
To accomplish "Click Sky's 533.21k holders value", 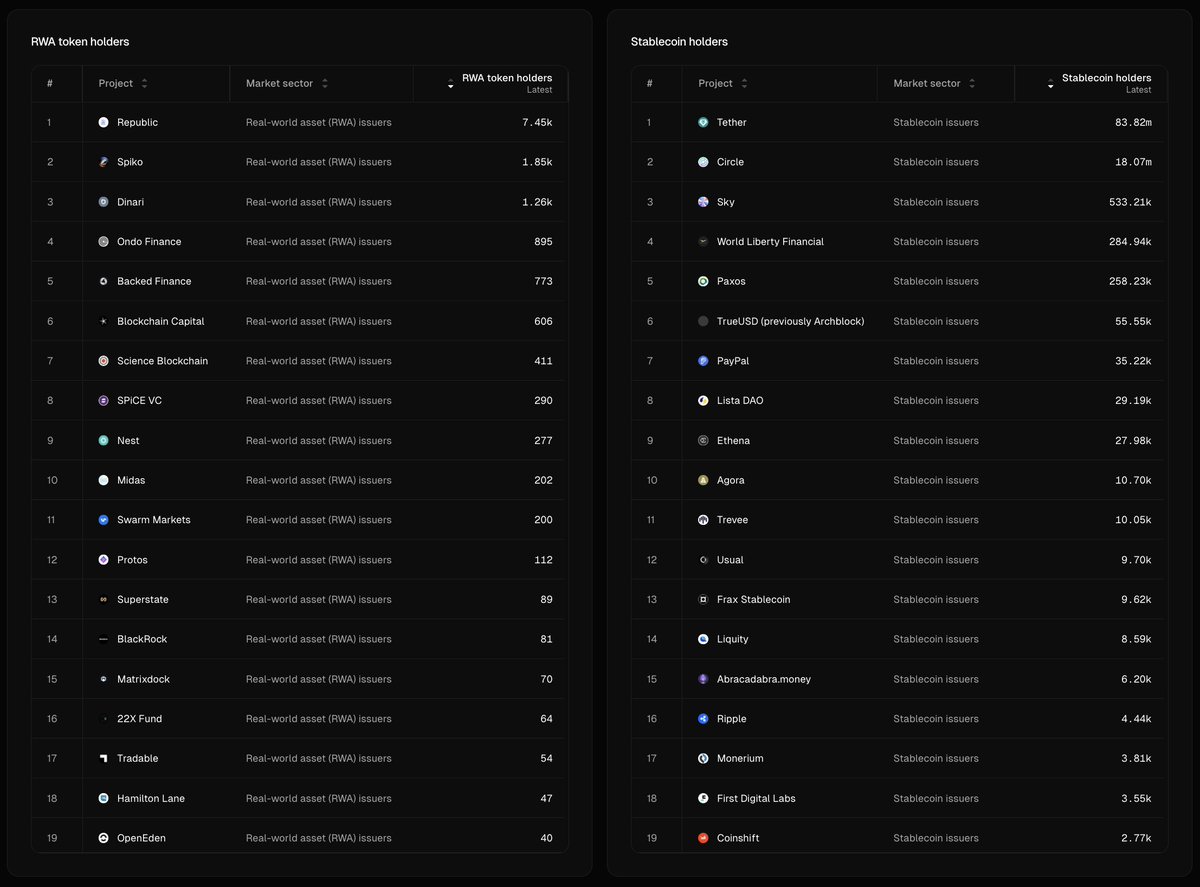I will pyautogui.click(x=1130, y=202).
